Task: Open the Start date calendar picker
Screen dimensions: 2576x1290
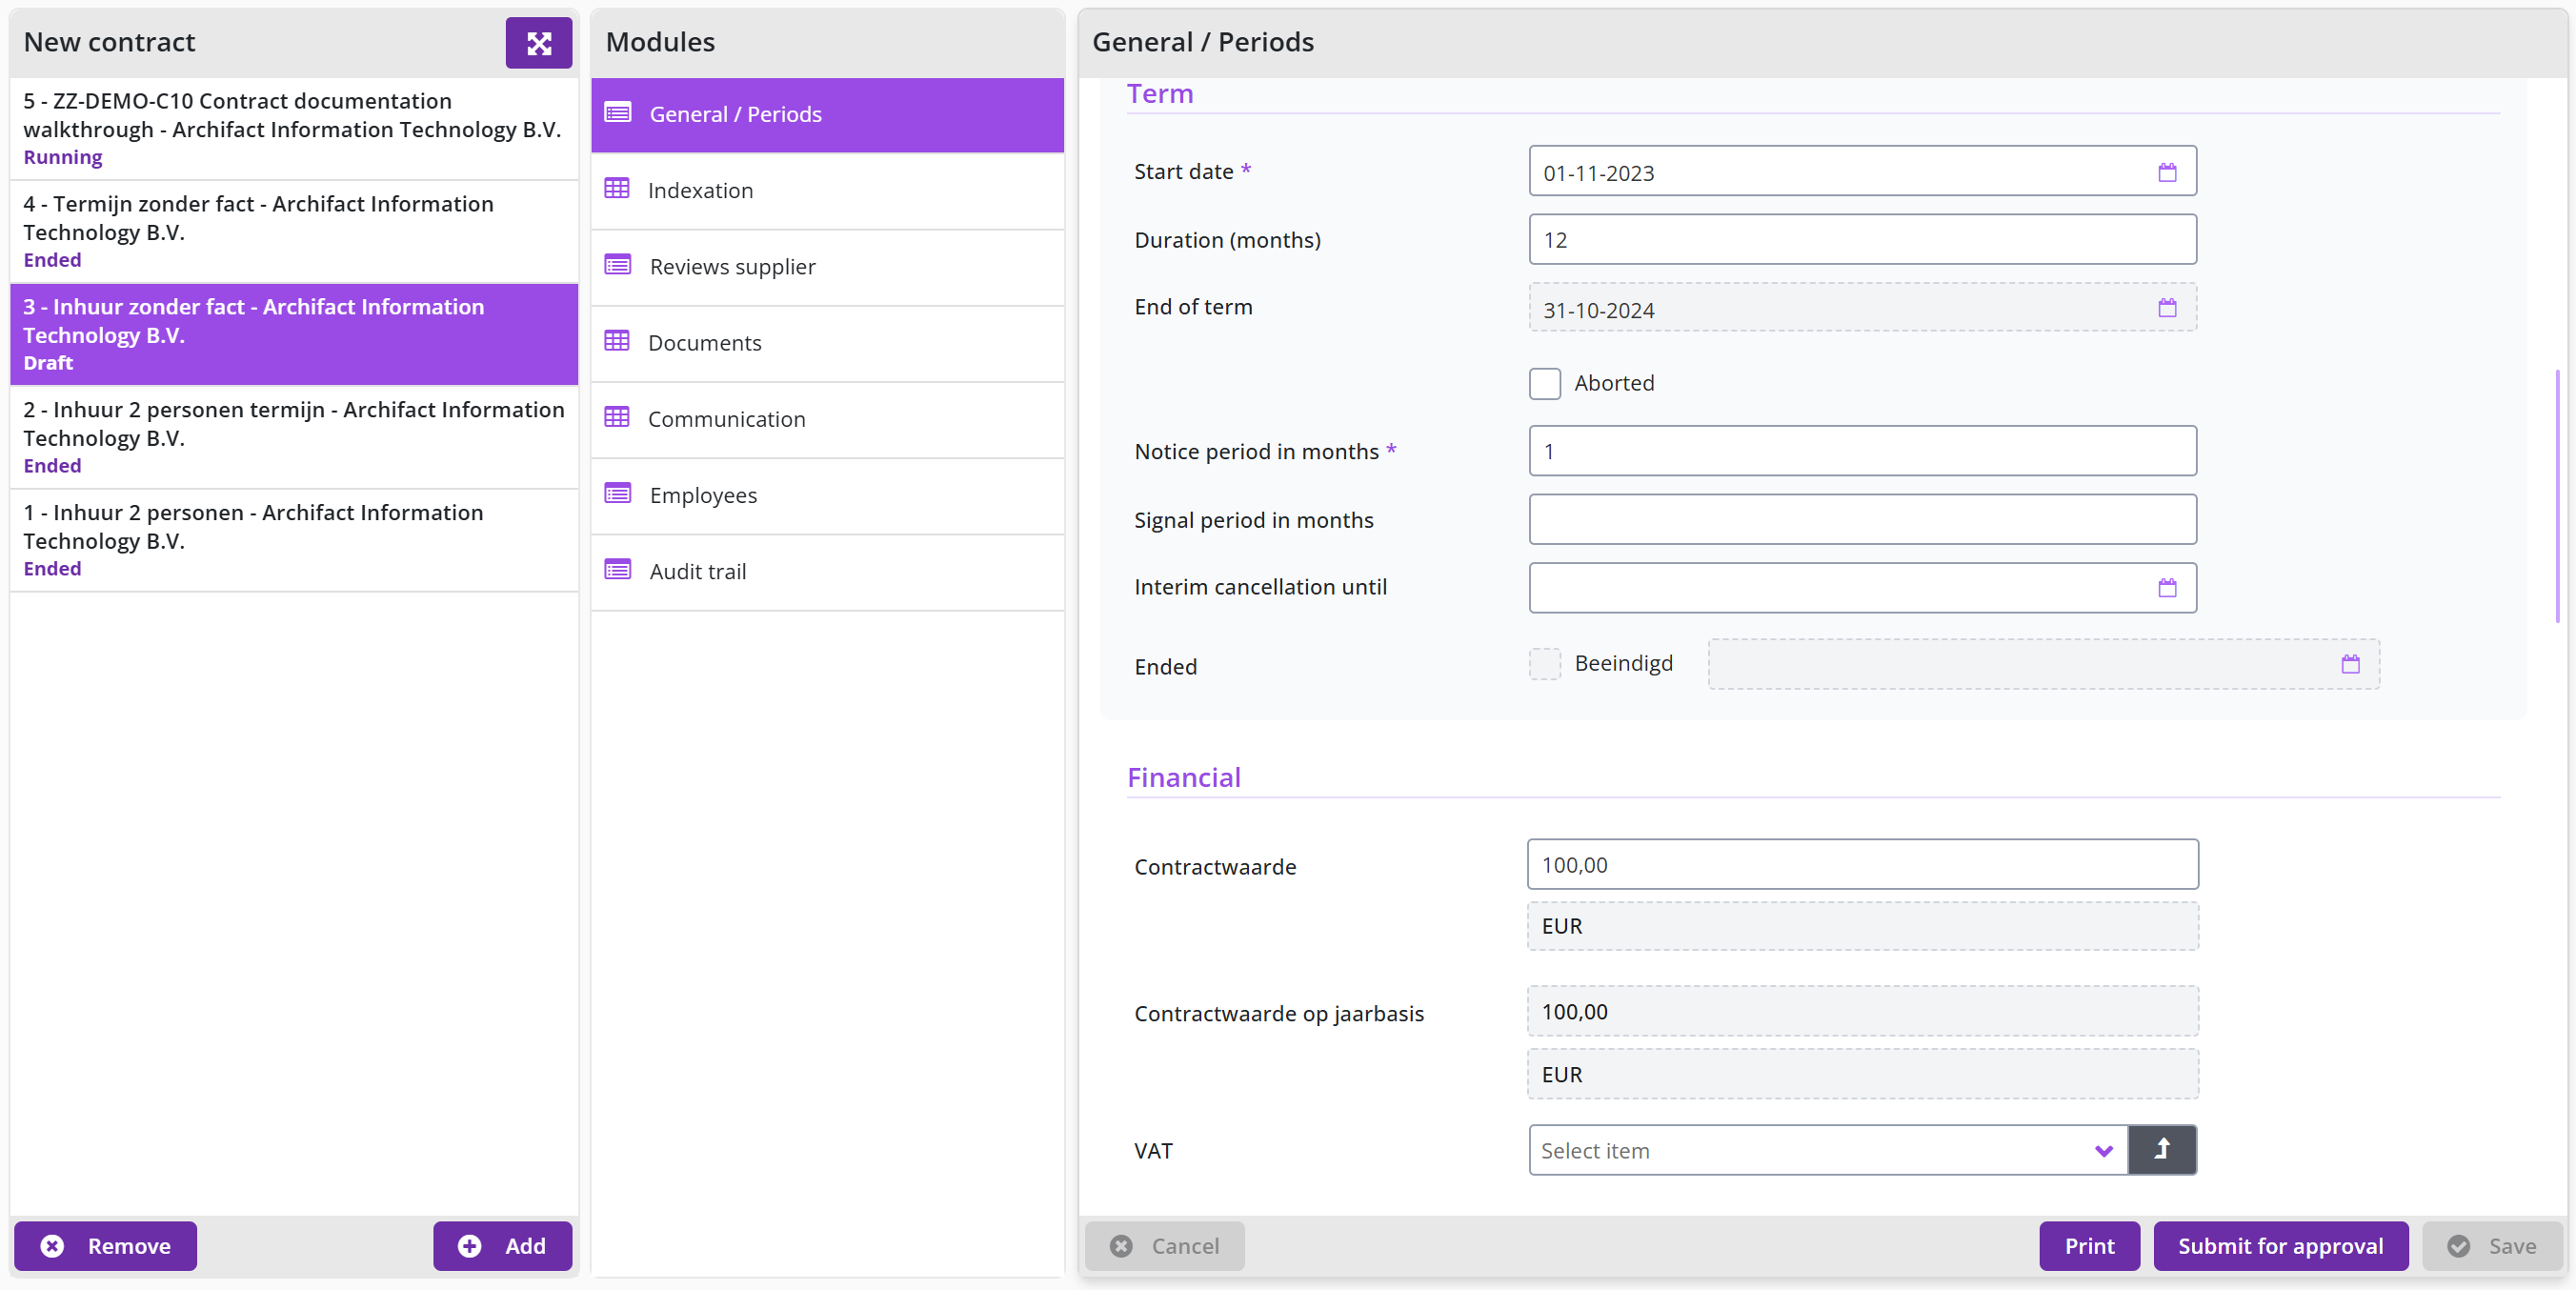Action: (x=2166, y=172)
